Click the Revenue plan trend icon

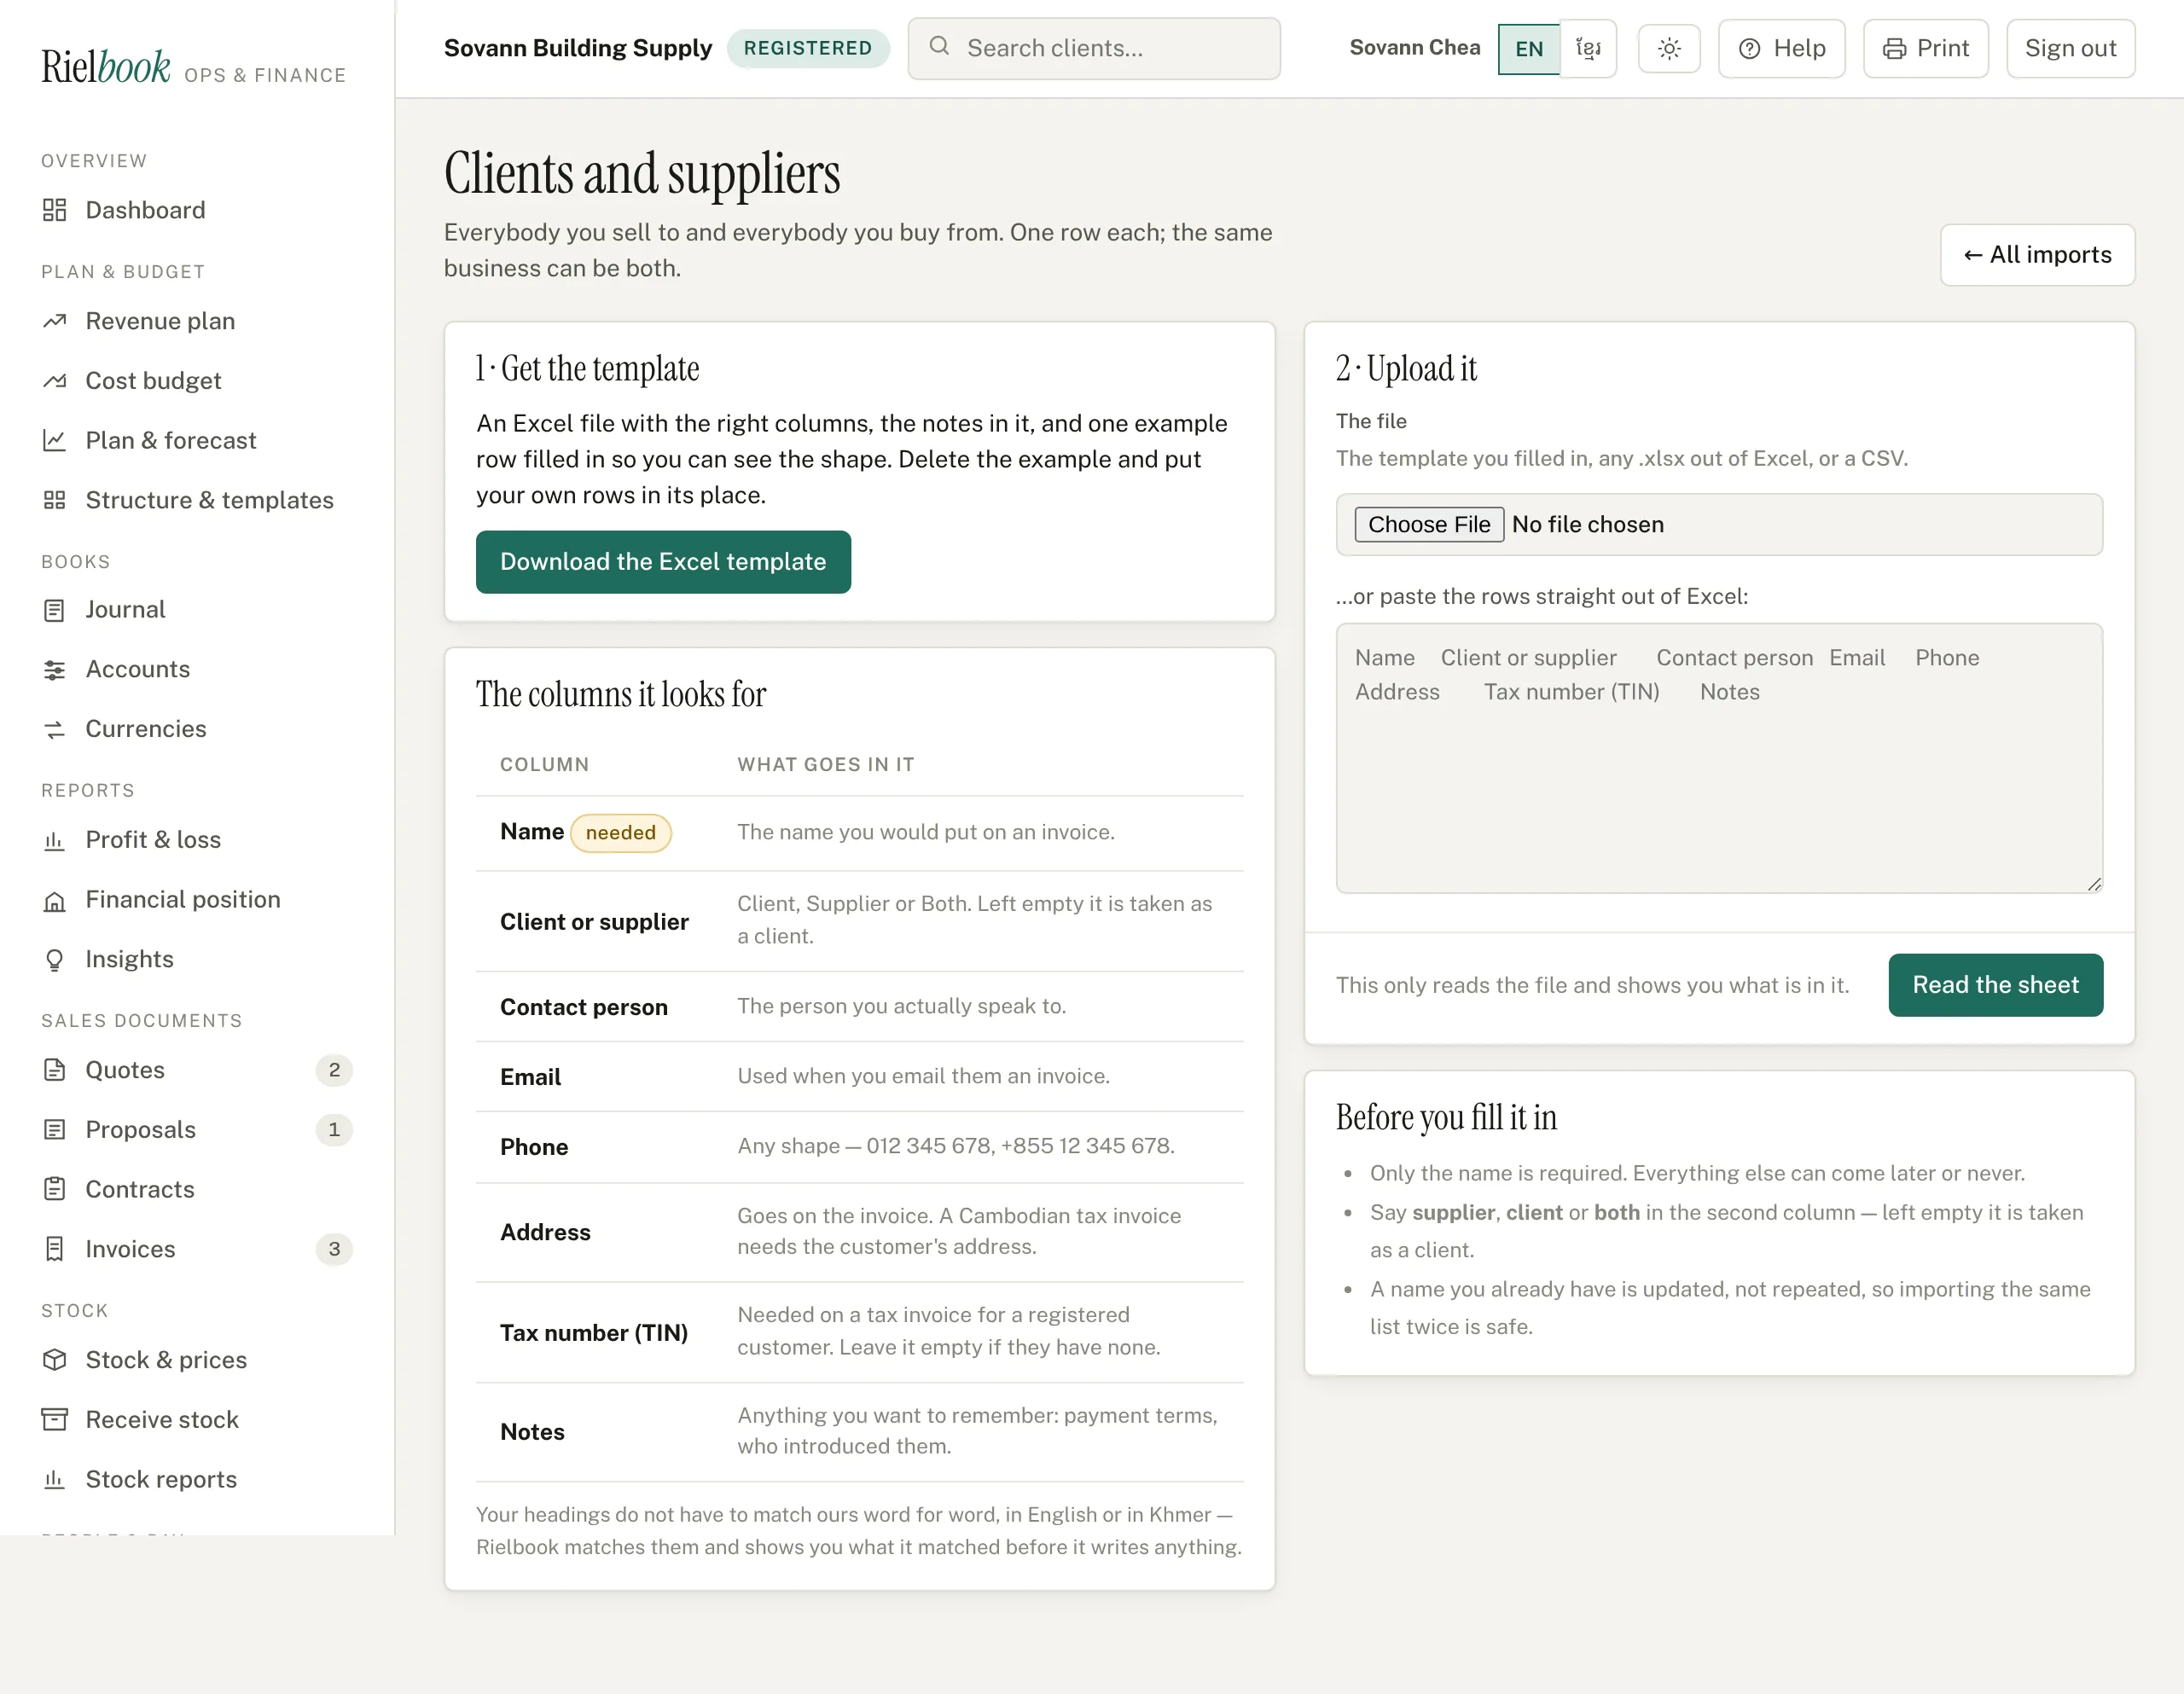pos(54,321)
